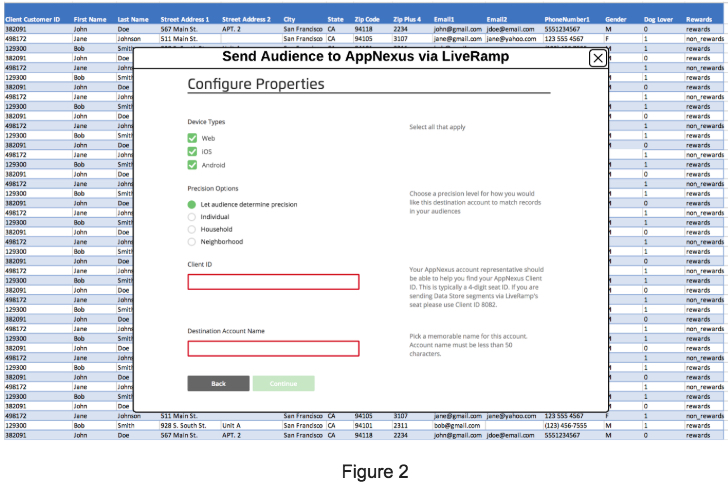Click the Unit A address cell
Viewport: 728px width, 486px height.
click(x=231, y=426)
